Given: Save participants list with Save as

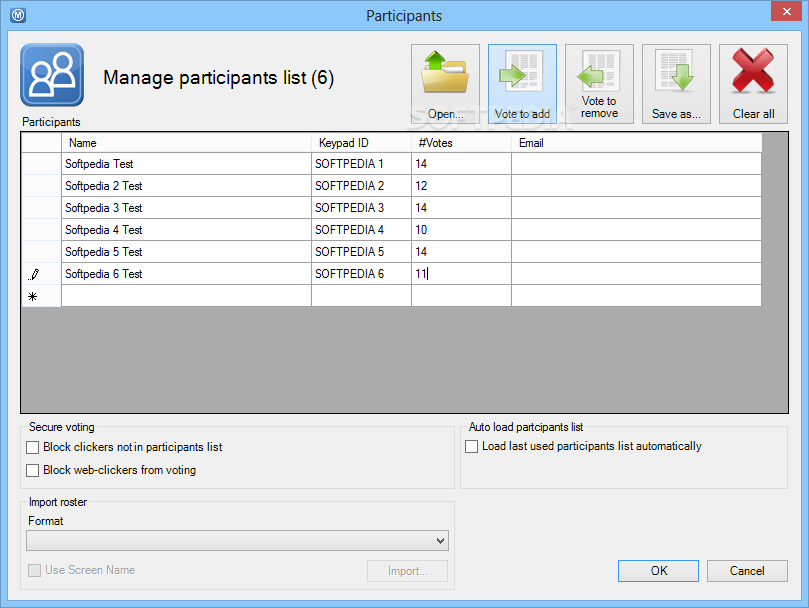Looking at the screenshot, I should click(676, 84).
